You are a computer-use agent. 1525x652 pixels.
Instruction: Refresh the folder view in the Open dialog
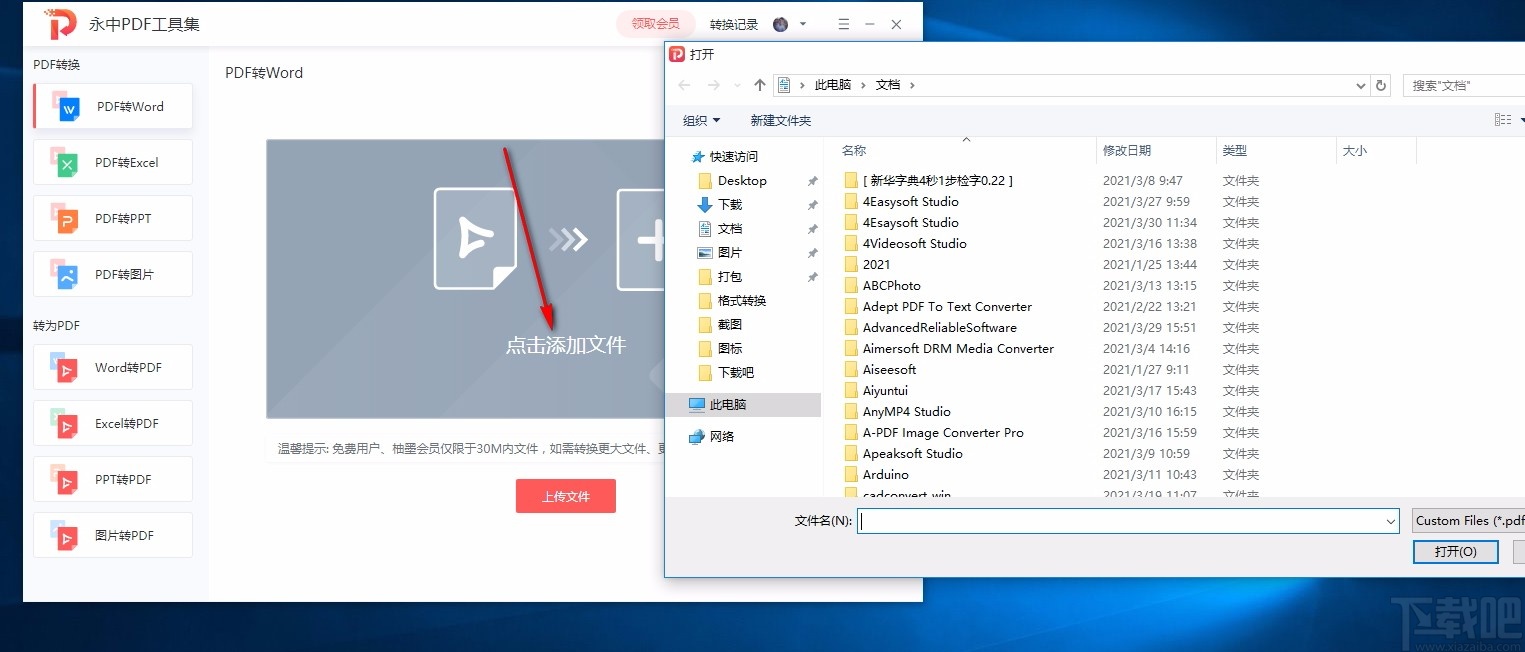tap(1381, 85)
